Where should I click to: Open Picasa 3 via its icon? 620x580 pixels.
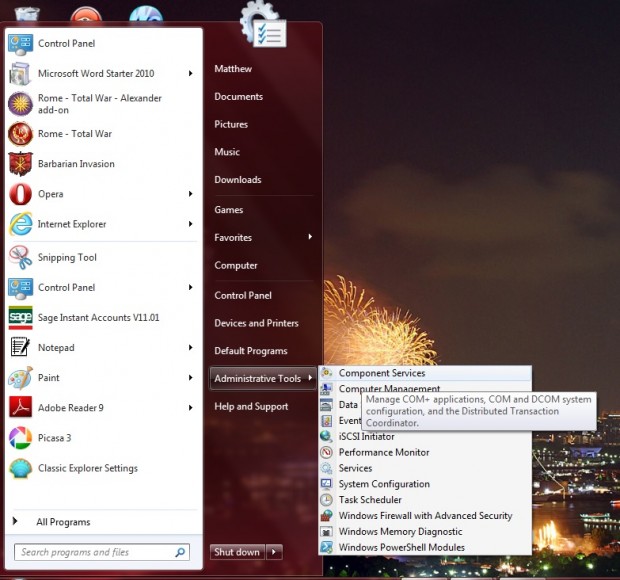(x=20, y=438)
